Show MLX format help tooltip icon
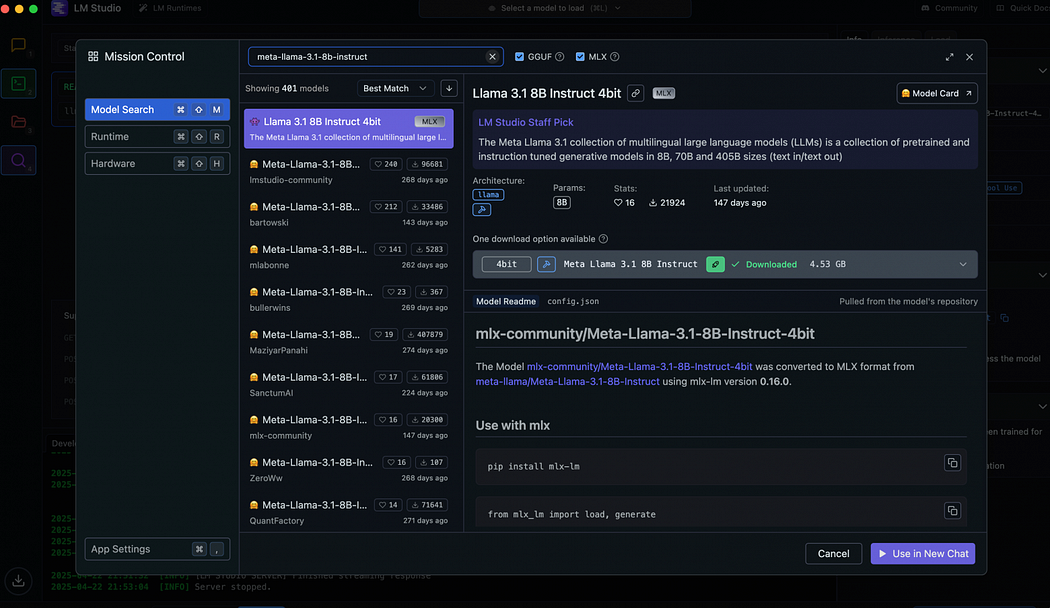Image resolution: width=1050 pixels, height=608 pixels. (615, 57)
